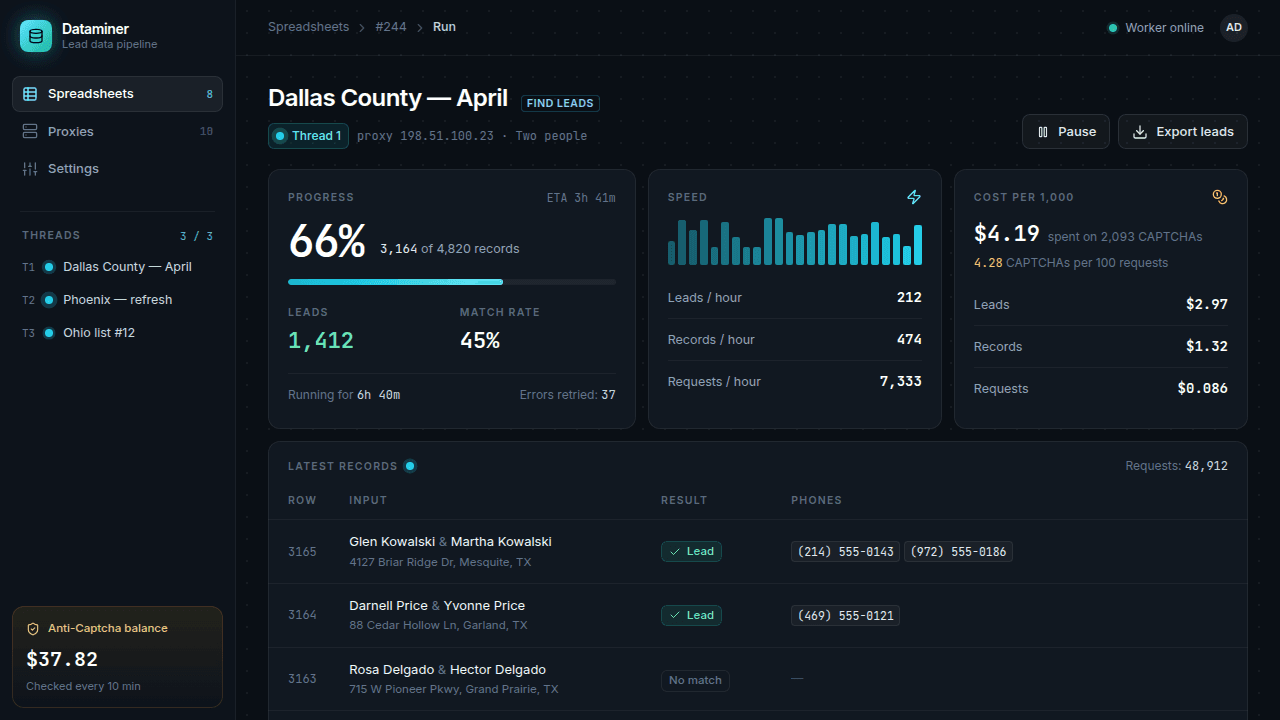This screenshot has width=1280, height=720.
Task: Select the Ohio list #12 thread
Action: 117,333
